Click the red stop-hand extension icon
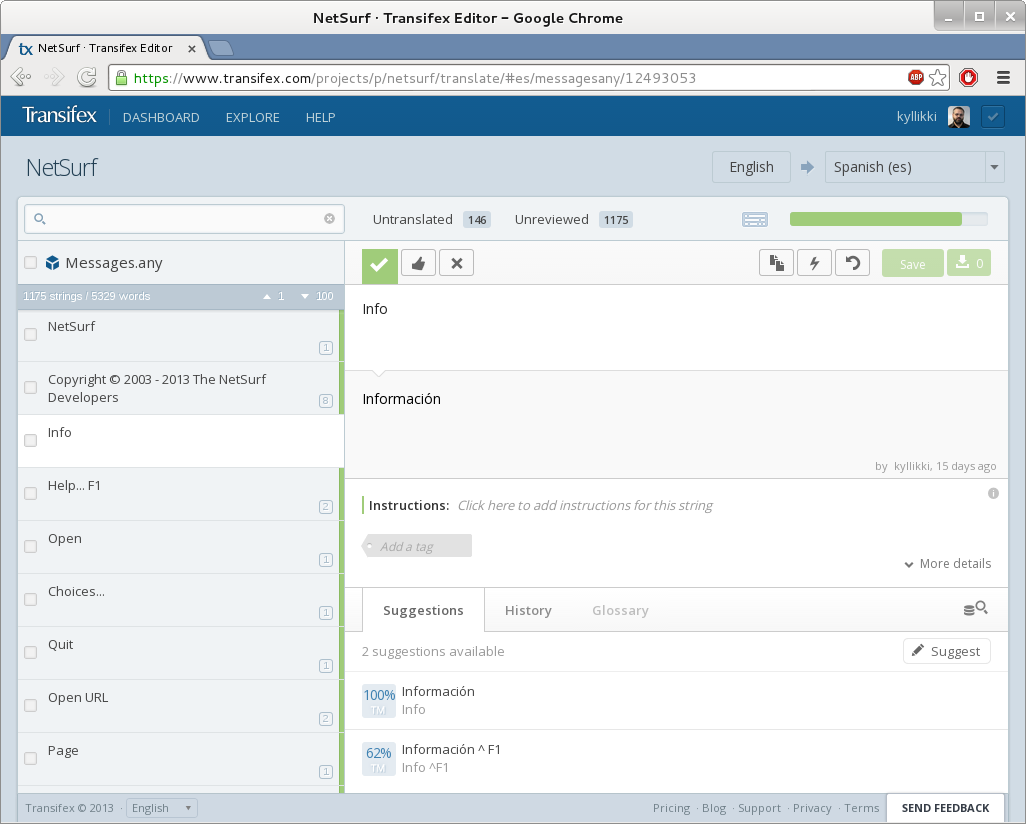1026x824 pixels. (x=968, y=78)
